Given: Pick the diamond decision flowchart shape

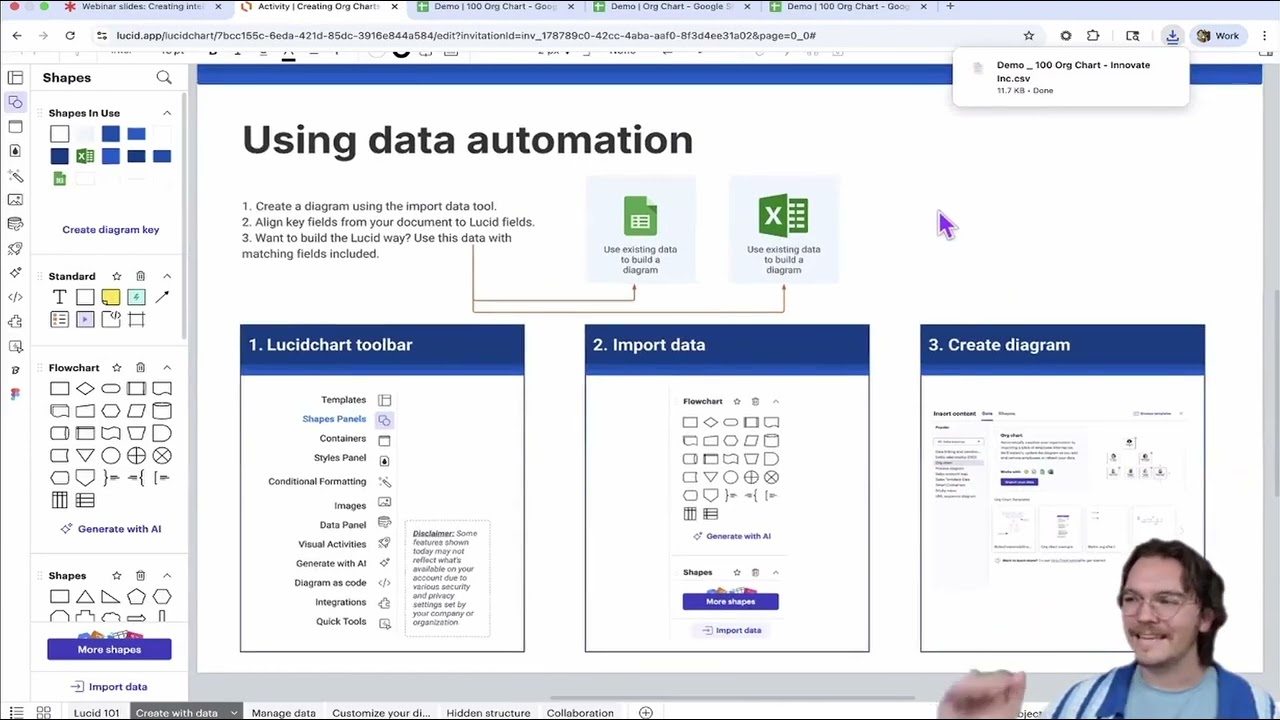Looking at the screenshot, I should (x=85, y=388).
